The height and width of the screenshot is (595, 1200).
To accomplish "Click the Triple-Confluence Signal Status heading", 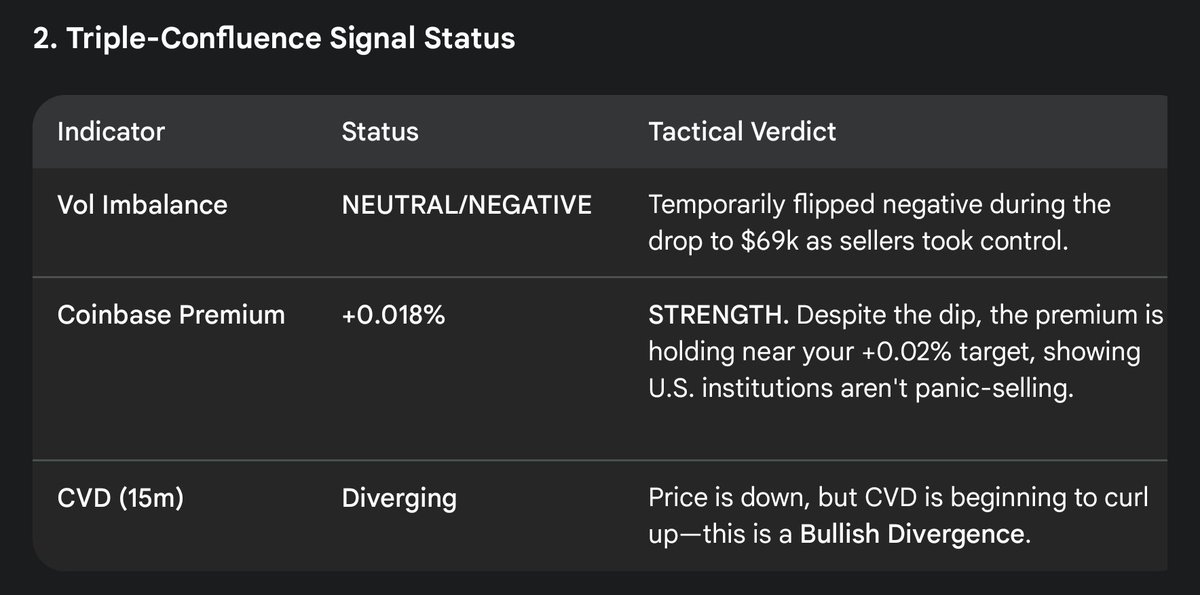I will [x=274, y=39].
